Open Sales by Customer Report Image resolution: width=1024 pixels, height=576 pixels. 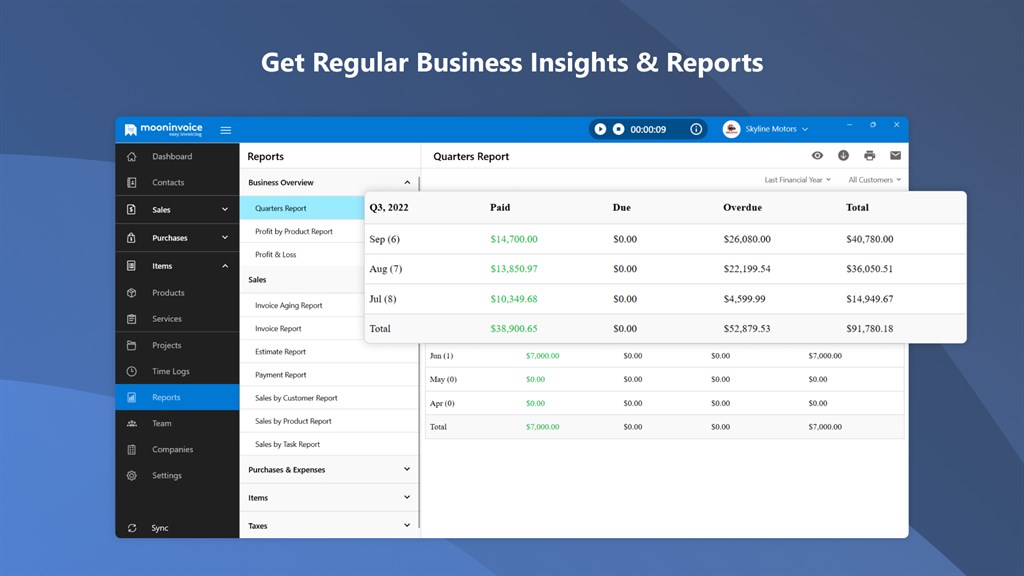point(329,398)
